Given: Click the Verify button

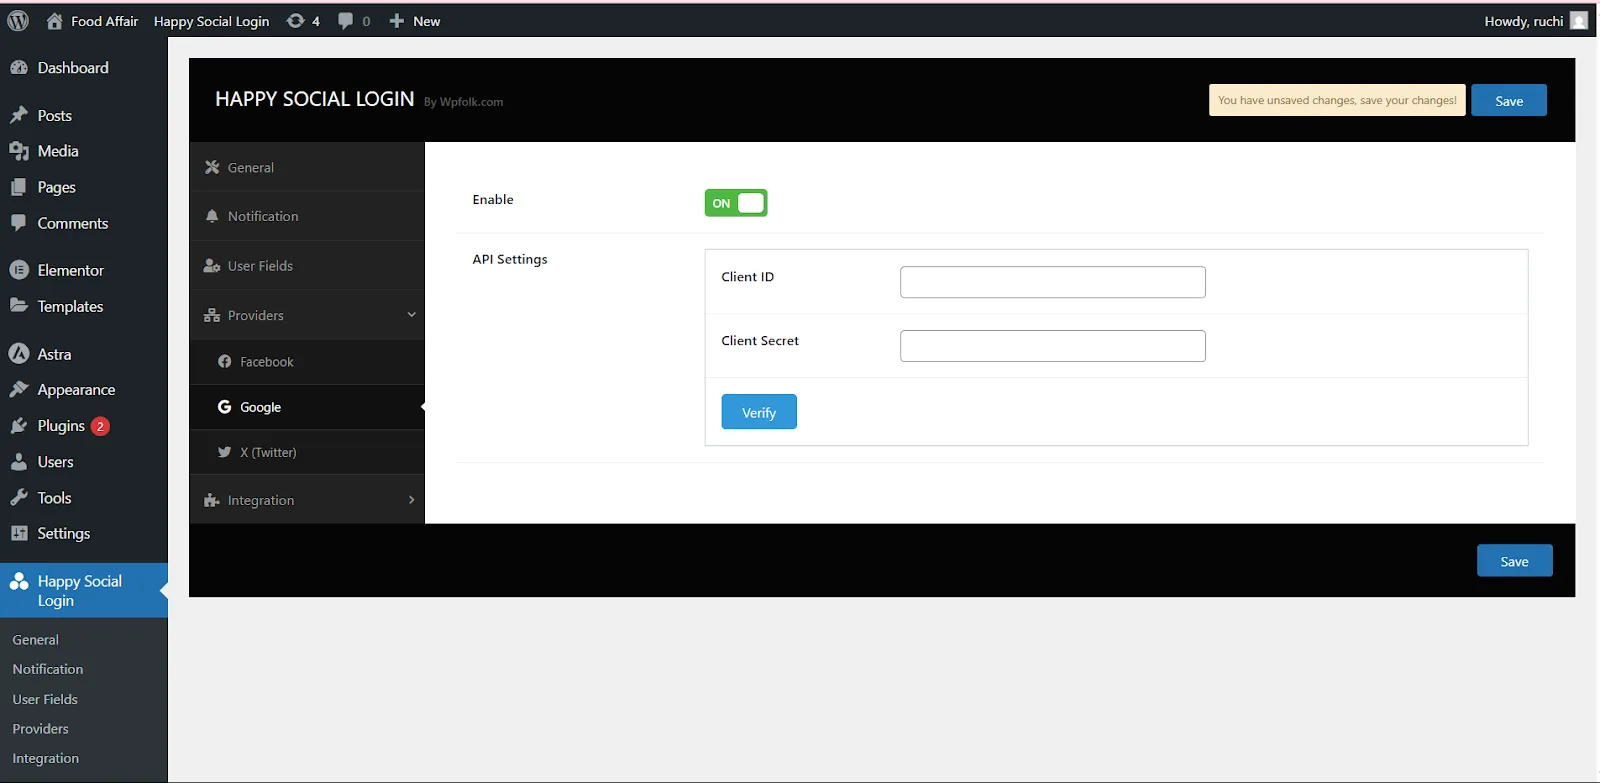Looking at the screenshot, I should (759, 412).
